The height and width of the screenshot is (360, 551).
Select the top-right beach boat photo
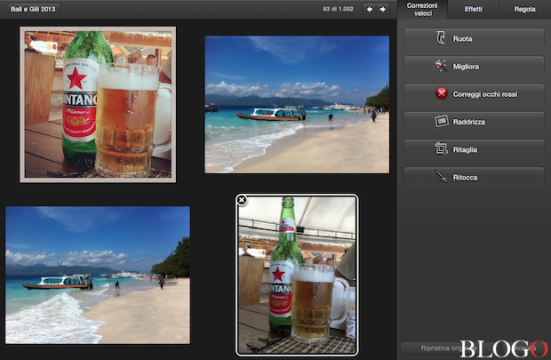coord(297,104)
